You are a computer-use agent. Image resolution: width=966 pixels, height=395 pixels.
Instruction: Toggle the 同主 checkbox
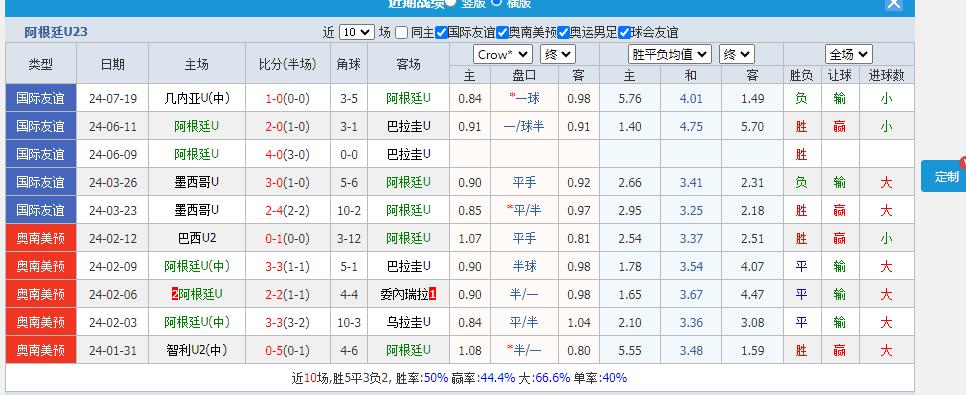click(401, 33)
